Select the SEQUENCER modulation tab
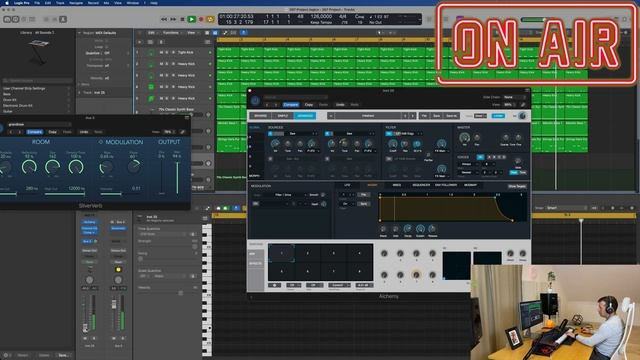The height and width of the screenshot is (360, 640). click(421, 185)
